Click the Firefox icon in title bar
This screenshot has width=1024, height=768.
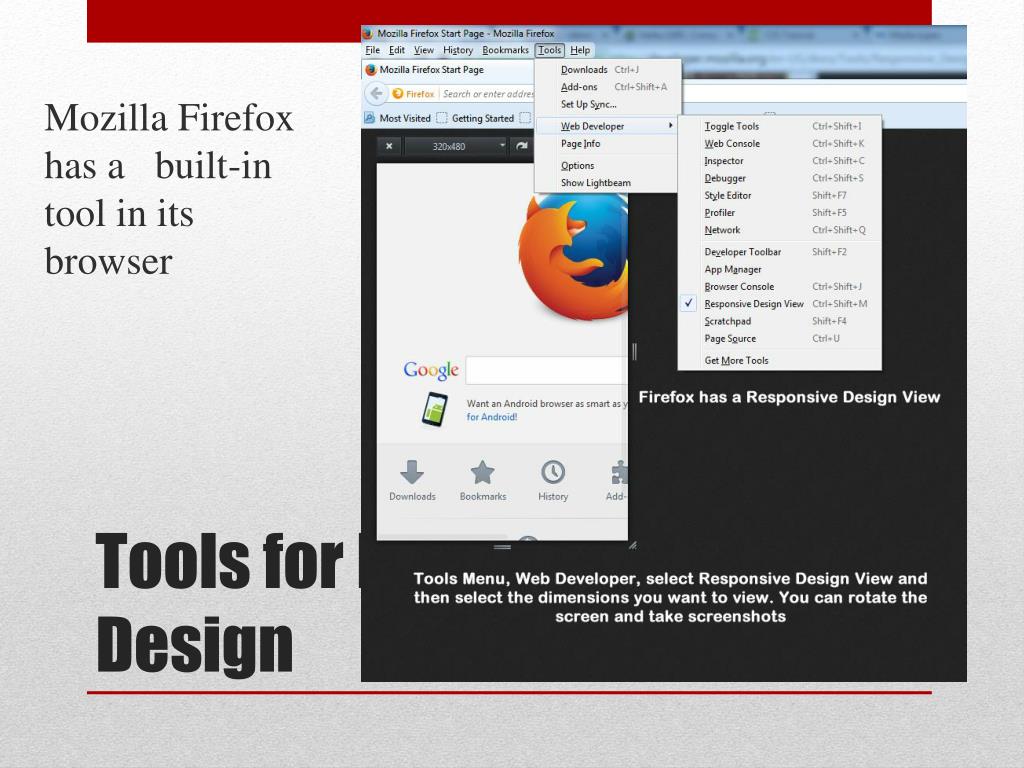pyautogui.click(x=368, y=33)
